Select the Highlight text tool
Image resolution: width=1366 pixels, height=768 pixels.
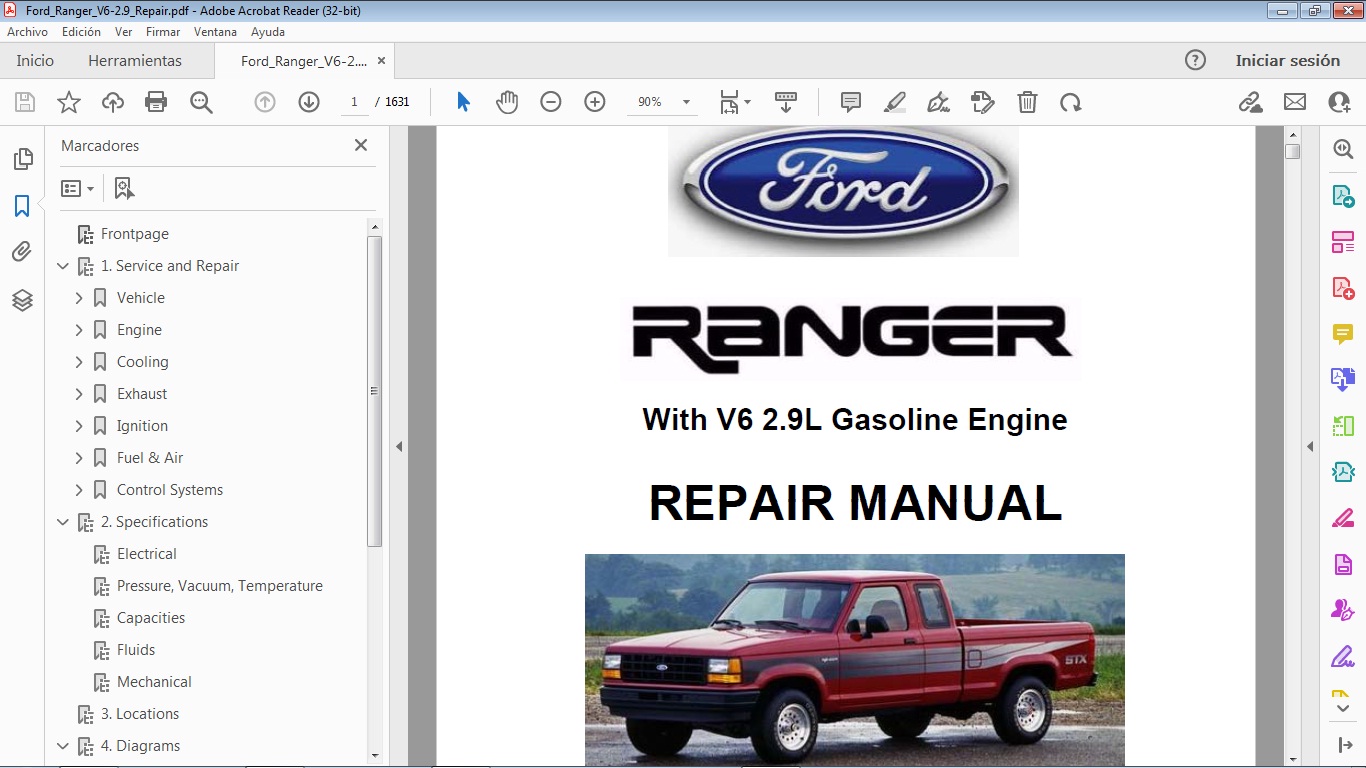(x=895, y=102)
